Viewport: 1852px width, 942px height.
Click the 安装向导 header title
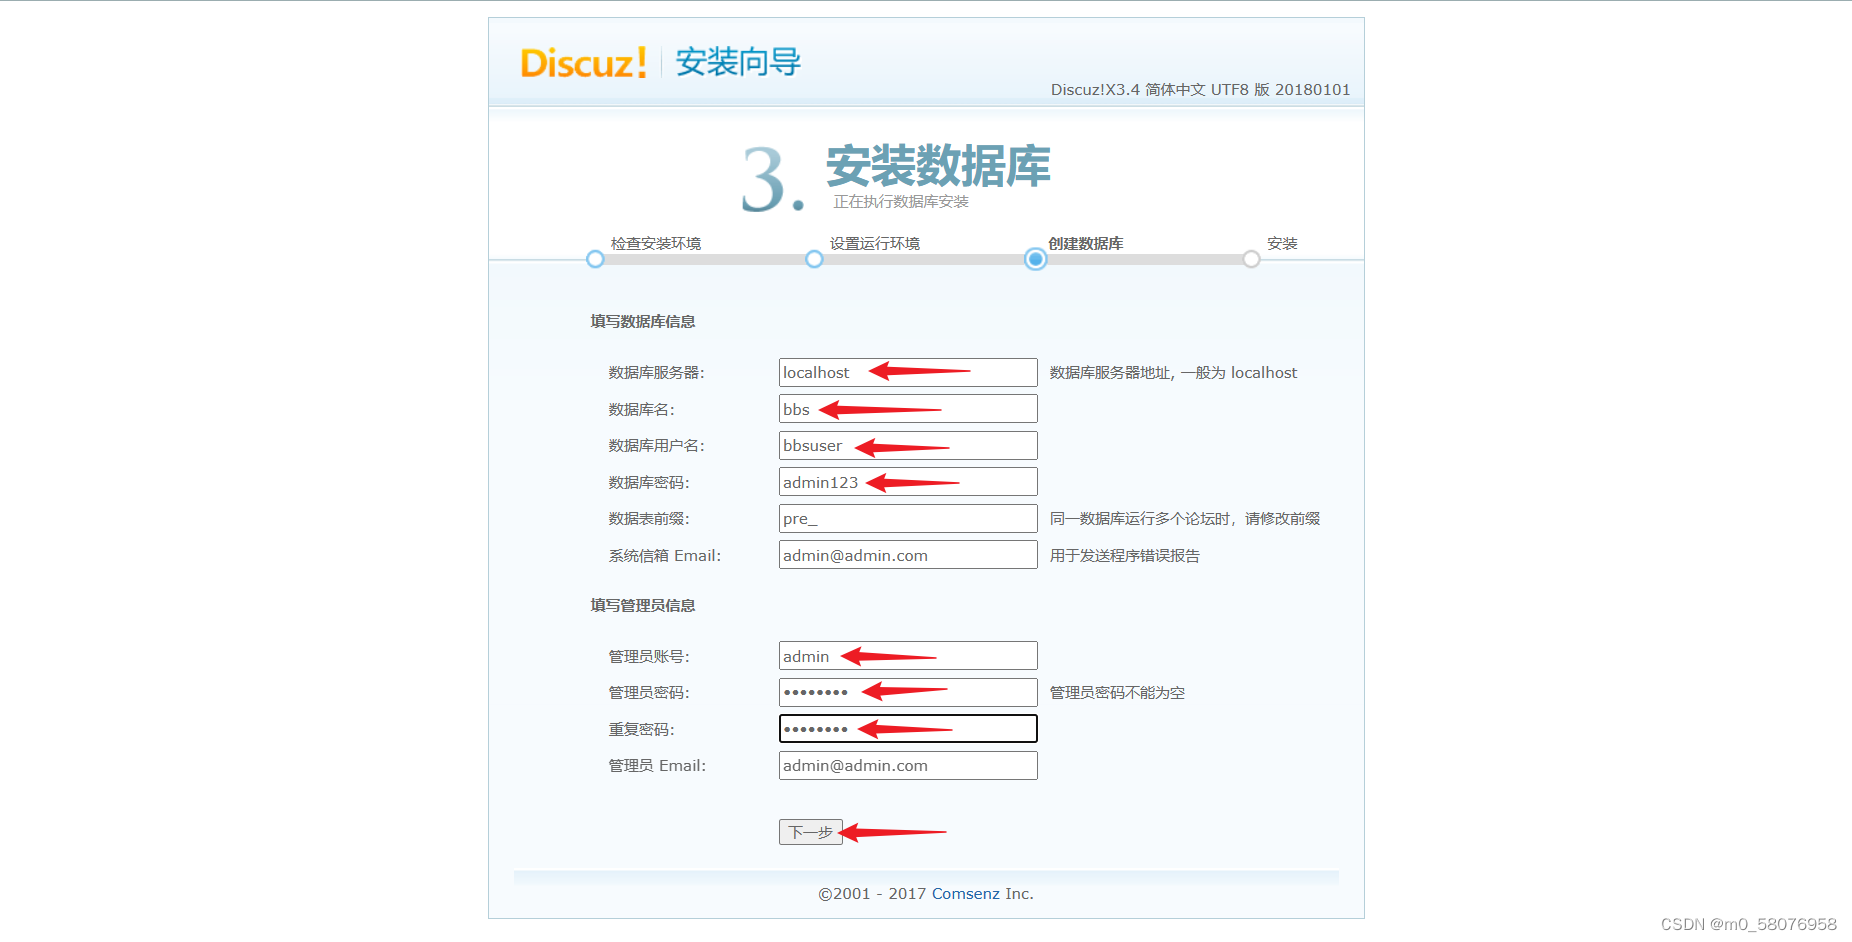click(x=738, y=62)
